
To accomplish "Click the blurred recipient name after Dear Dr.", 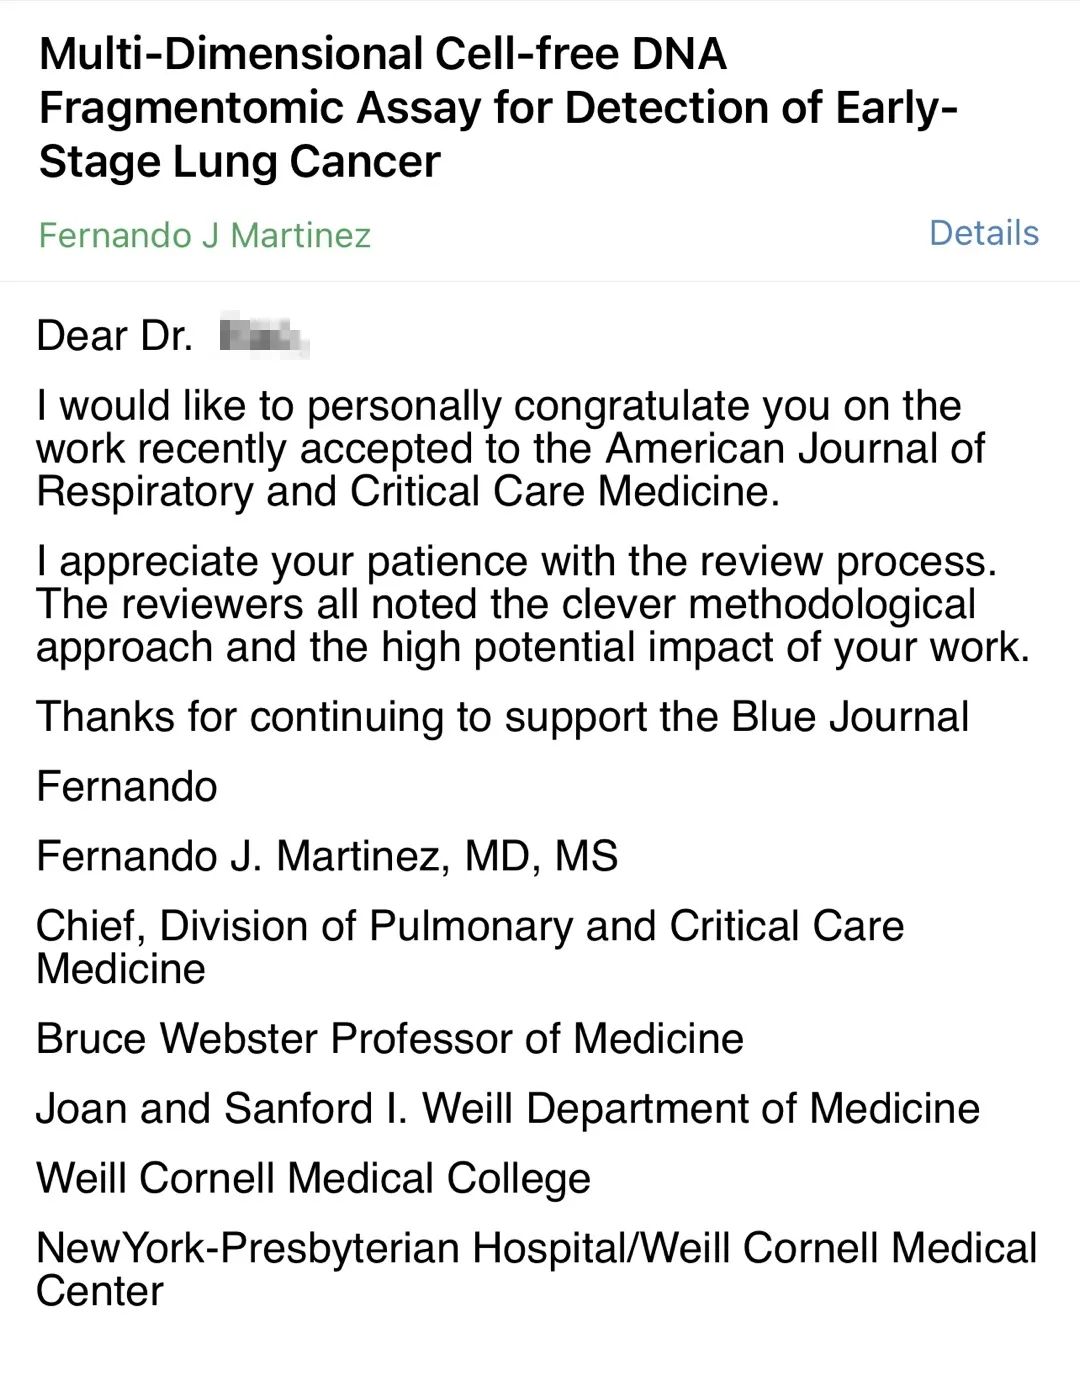I will [264, 336].
